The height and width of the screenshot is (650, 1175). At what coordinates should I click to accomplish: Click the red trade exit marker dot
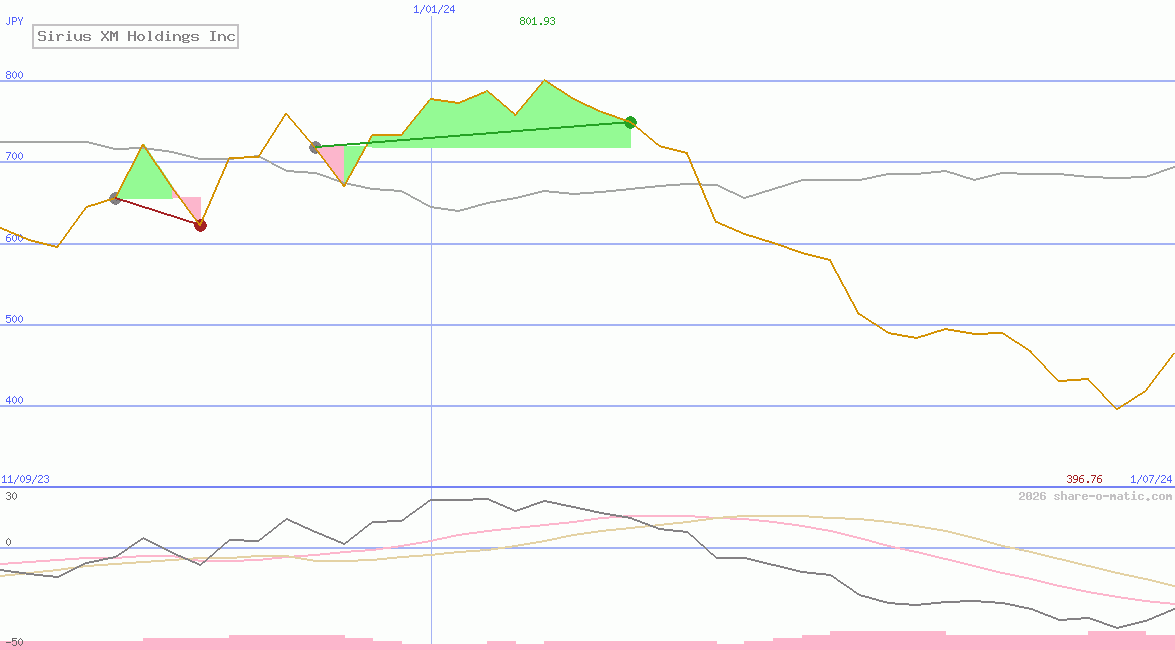pos(200,225)
